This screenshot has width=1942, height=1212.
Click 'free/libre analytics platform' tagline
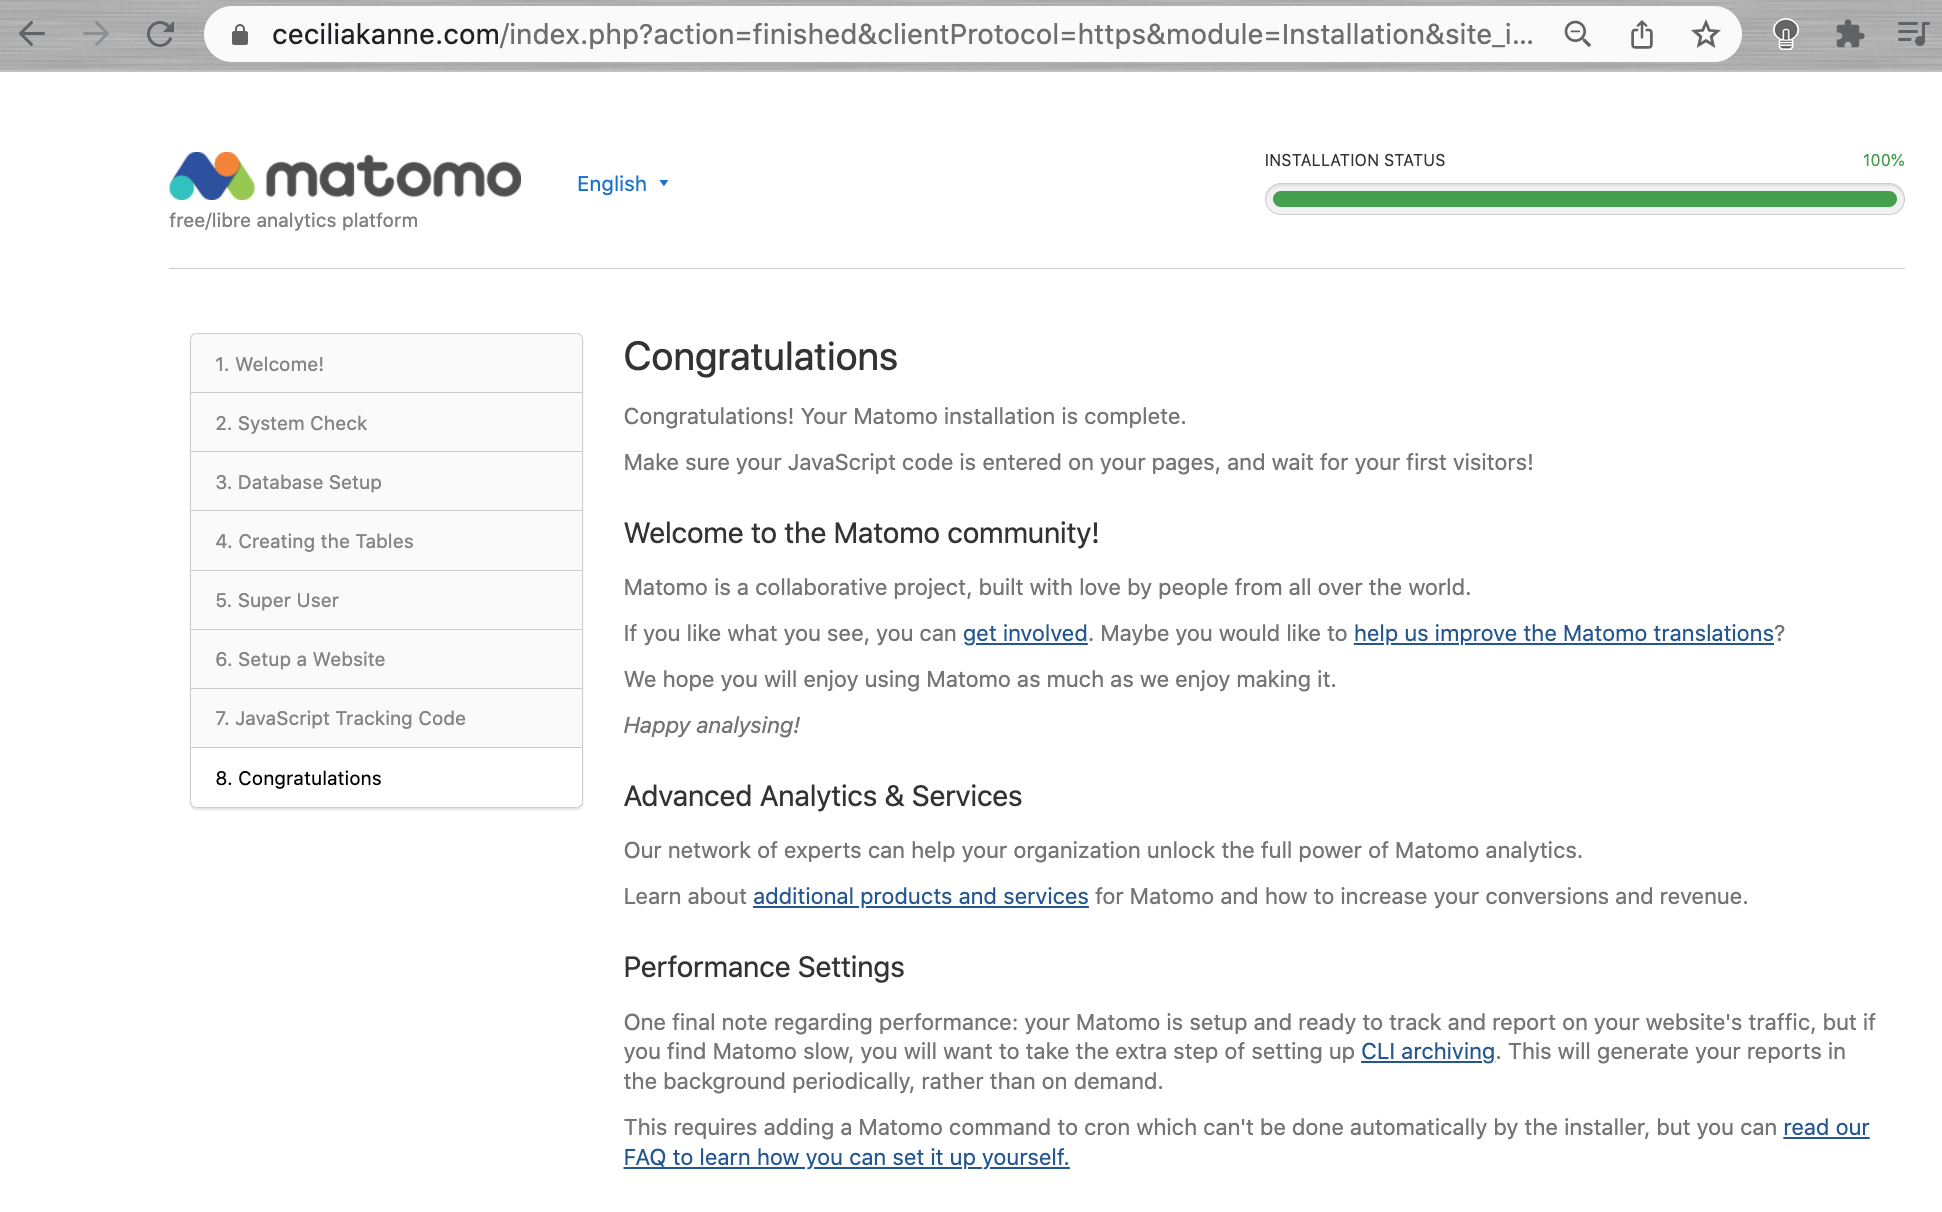293,220
